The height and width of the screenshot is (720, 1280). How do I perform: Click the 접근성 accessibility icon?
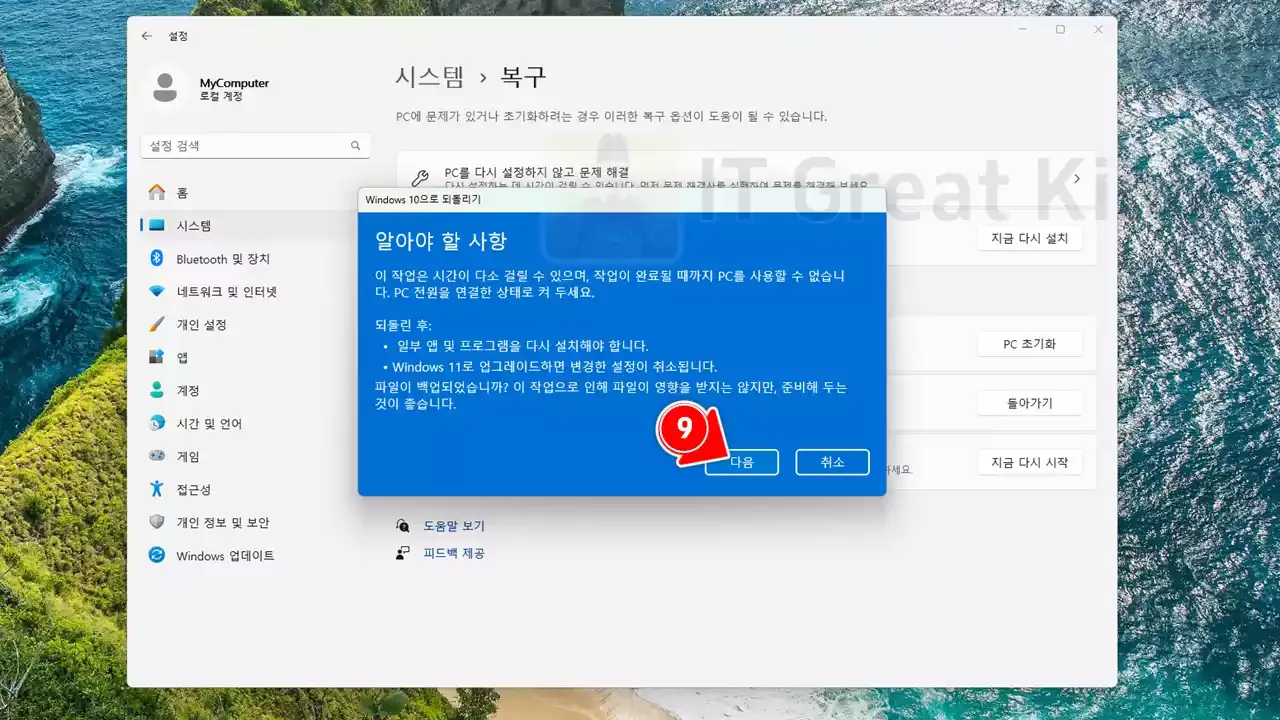157,489
